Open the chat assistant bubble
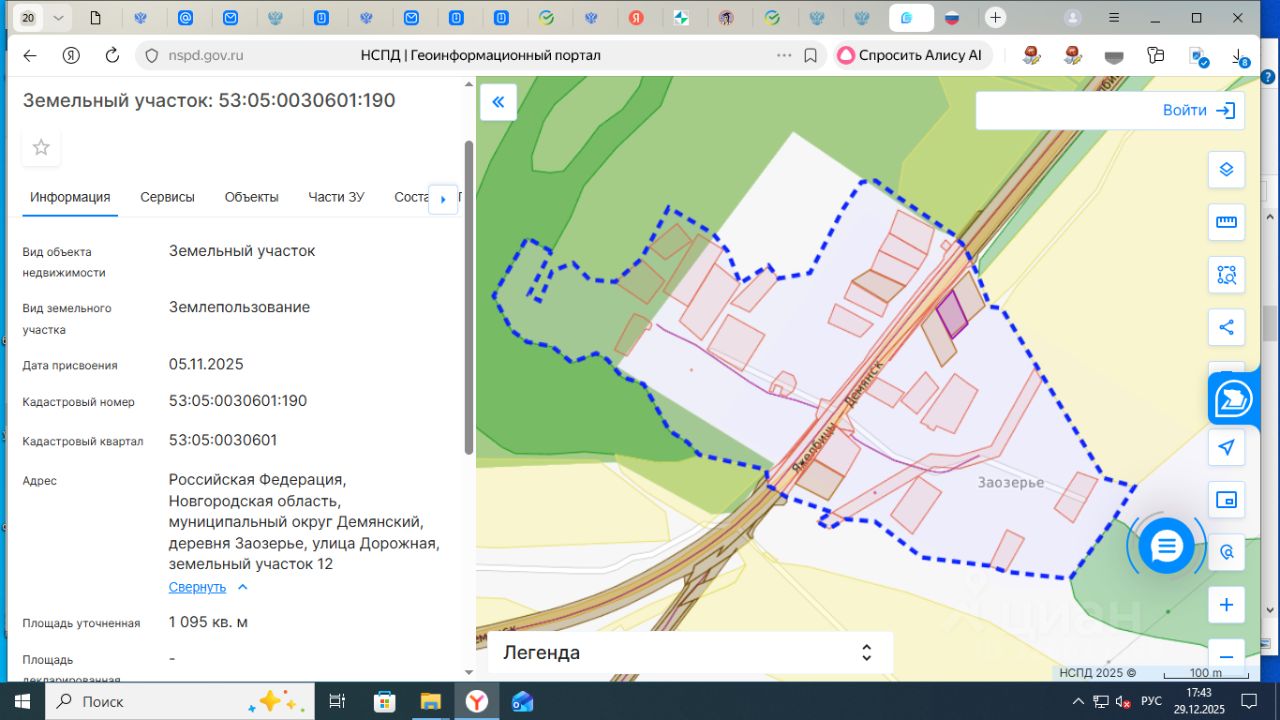 pos(1166,546)
